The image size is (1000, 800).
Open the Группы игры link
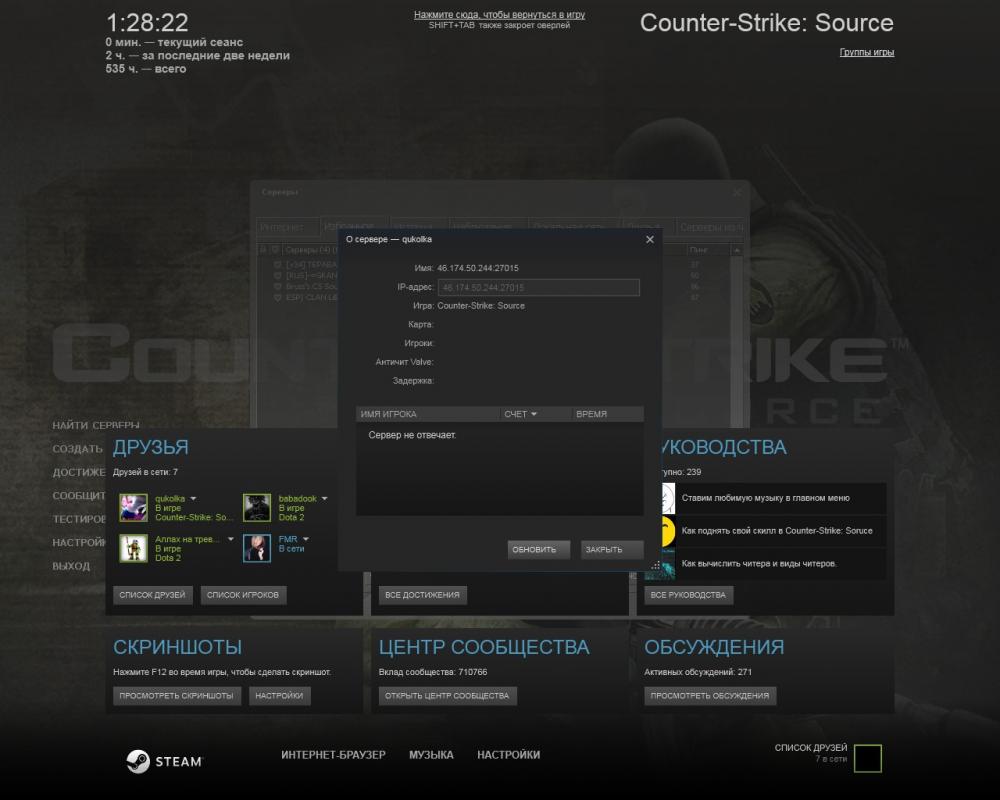pos(867,52)
